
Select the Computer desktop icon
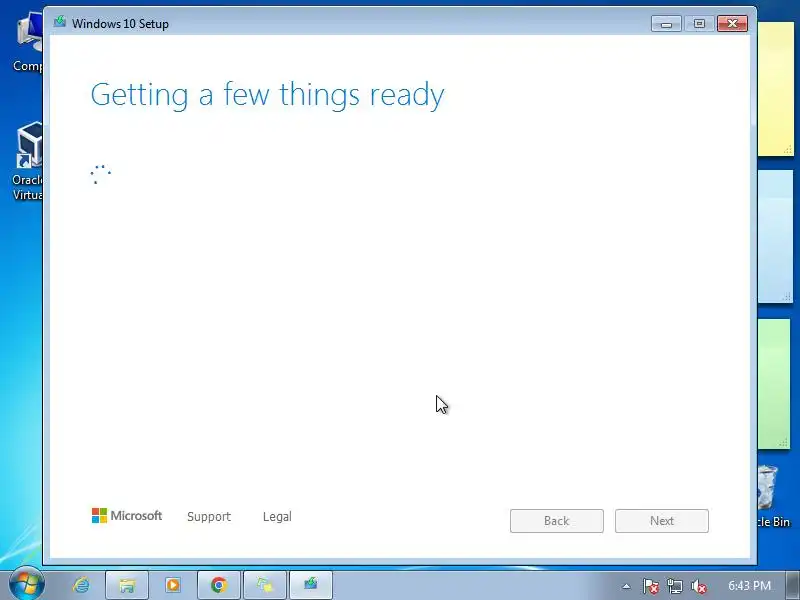point(27,42)
